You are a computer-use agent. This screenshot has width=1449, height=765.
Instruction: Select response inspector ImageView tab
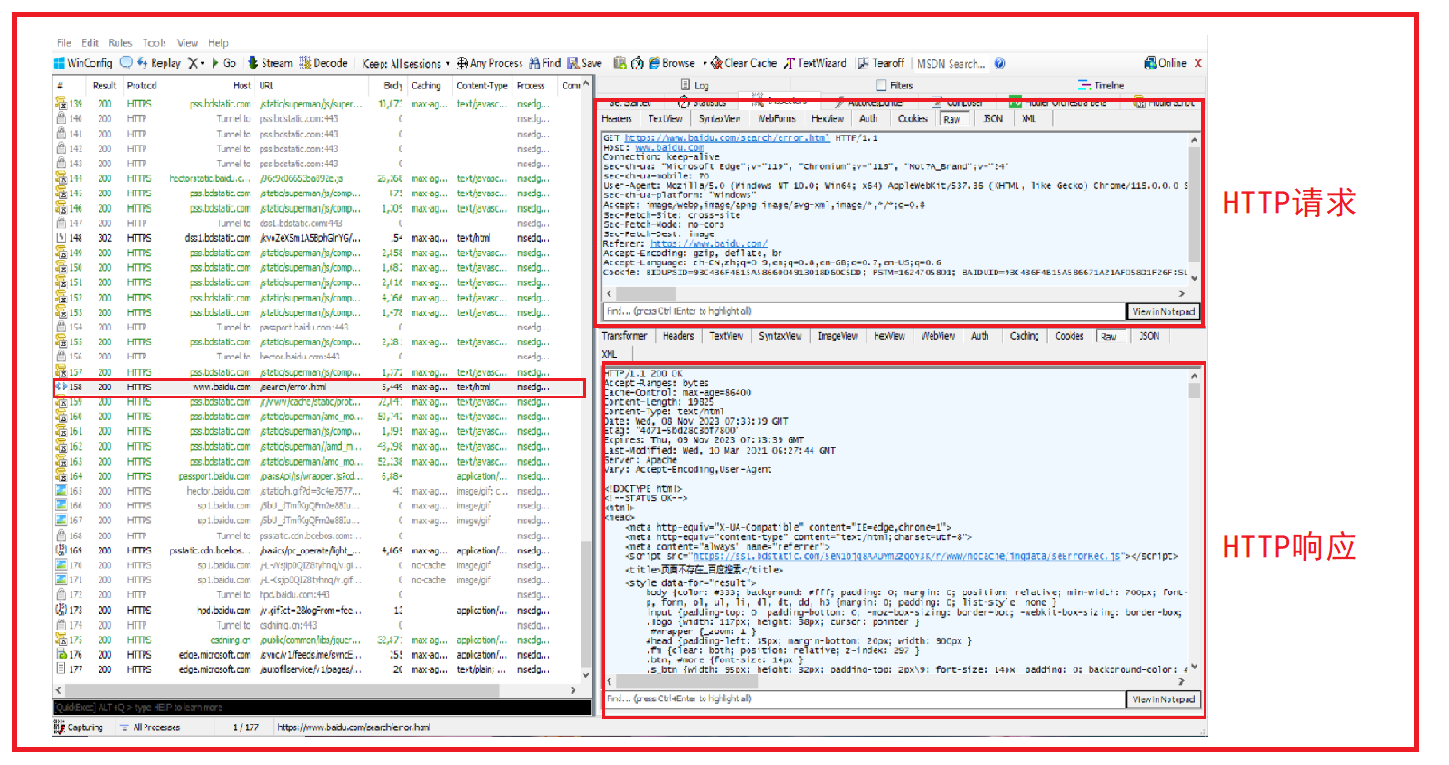pyautogui.click(x=837, y=336)
